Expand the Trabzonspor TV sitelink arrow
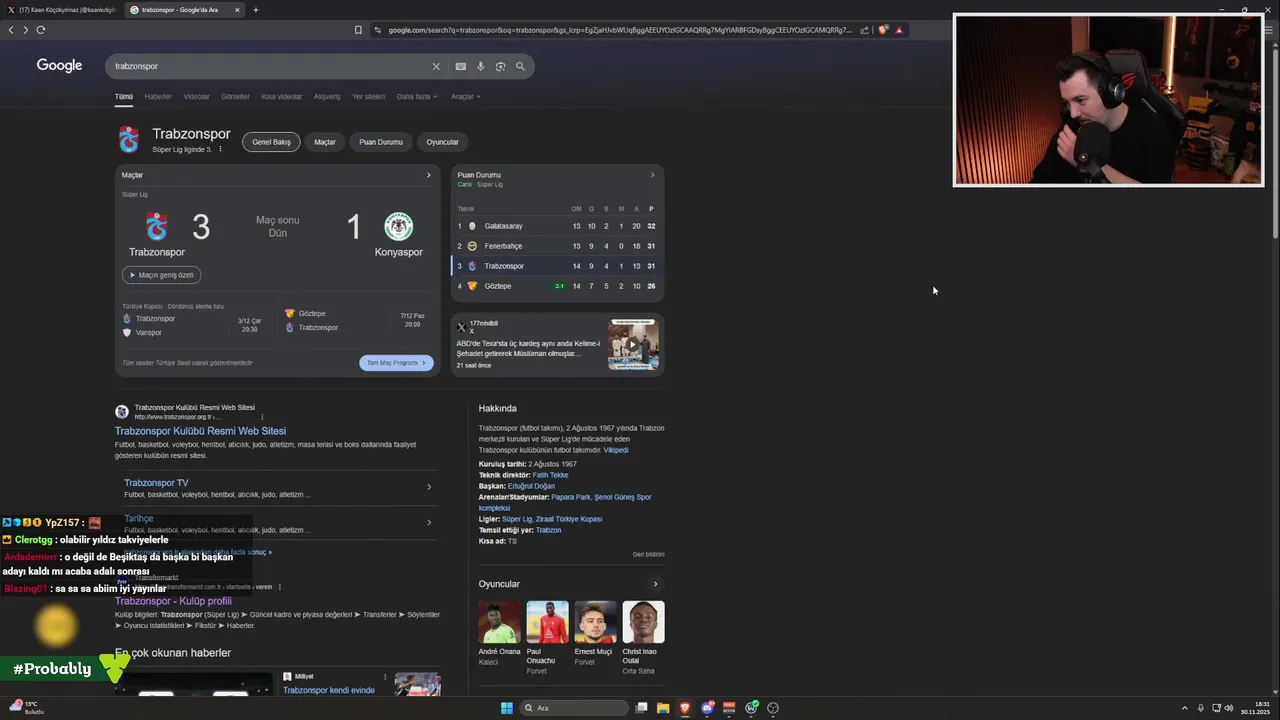 [429, 487]
